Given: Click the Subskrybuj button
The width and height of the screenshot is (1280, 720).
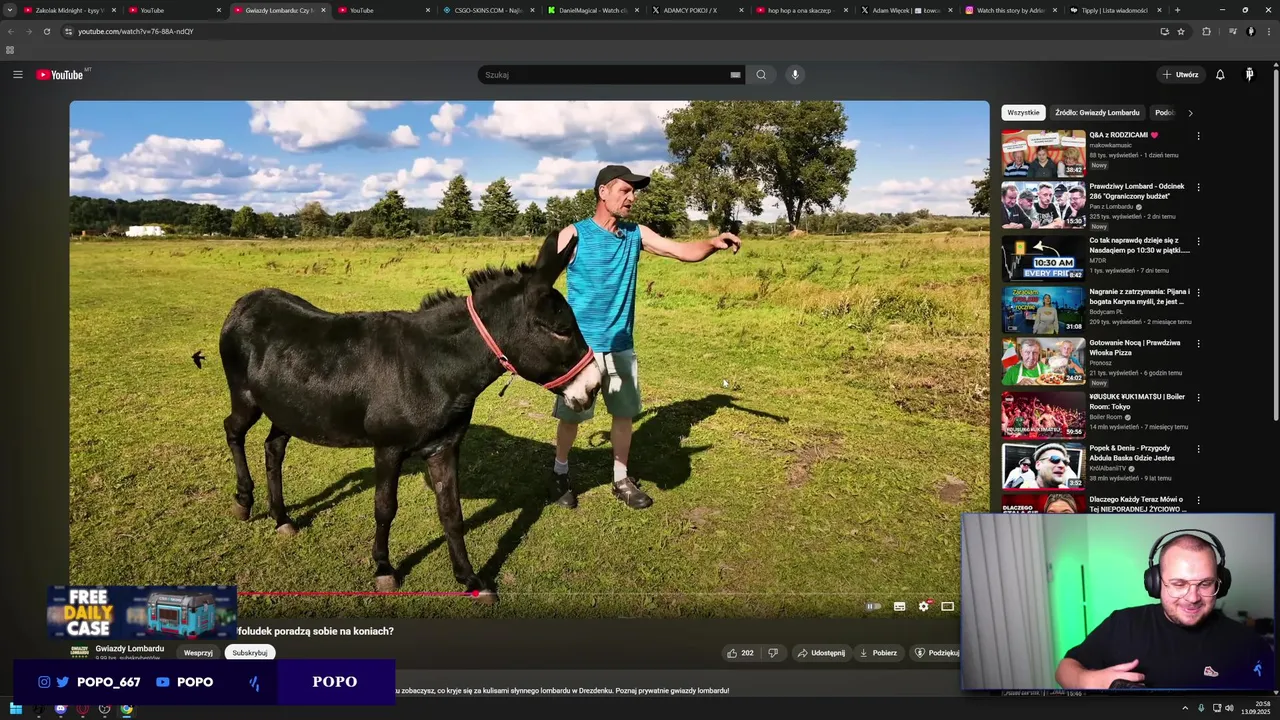Looking at the screenshot, I should [250, 653].
